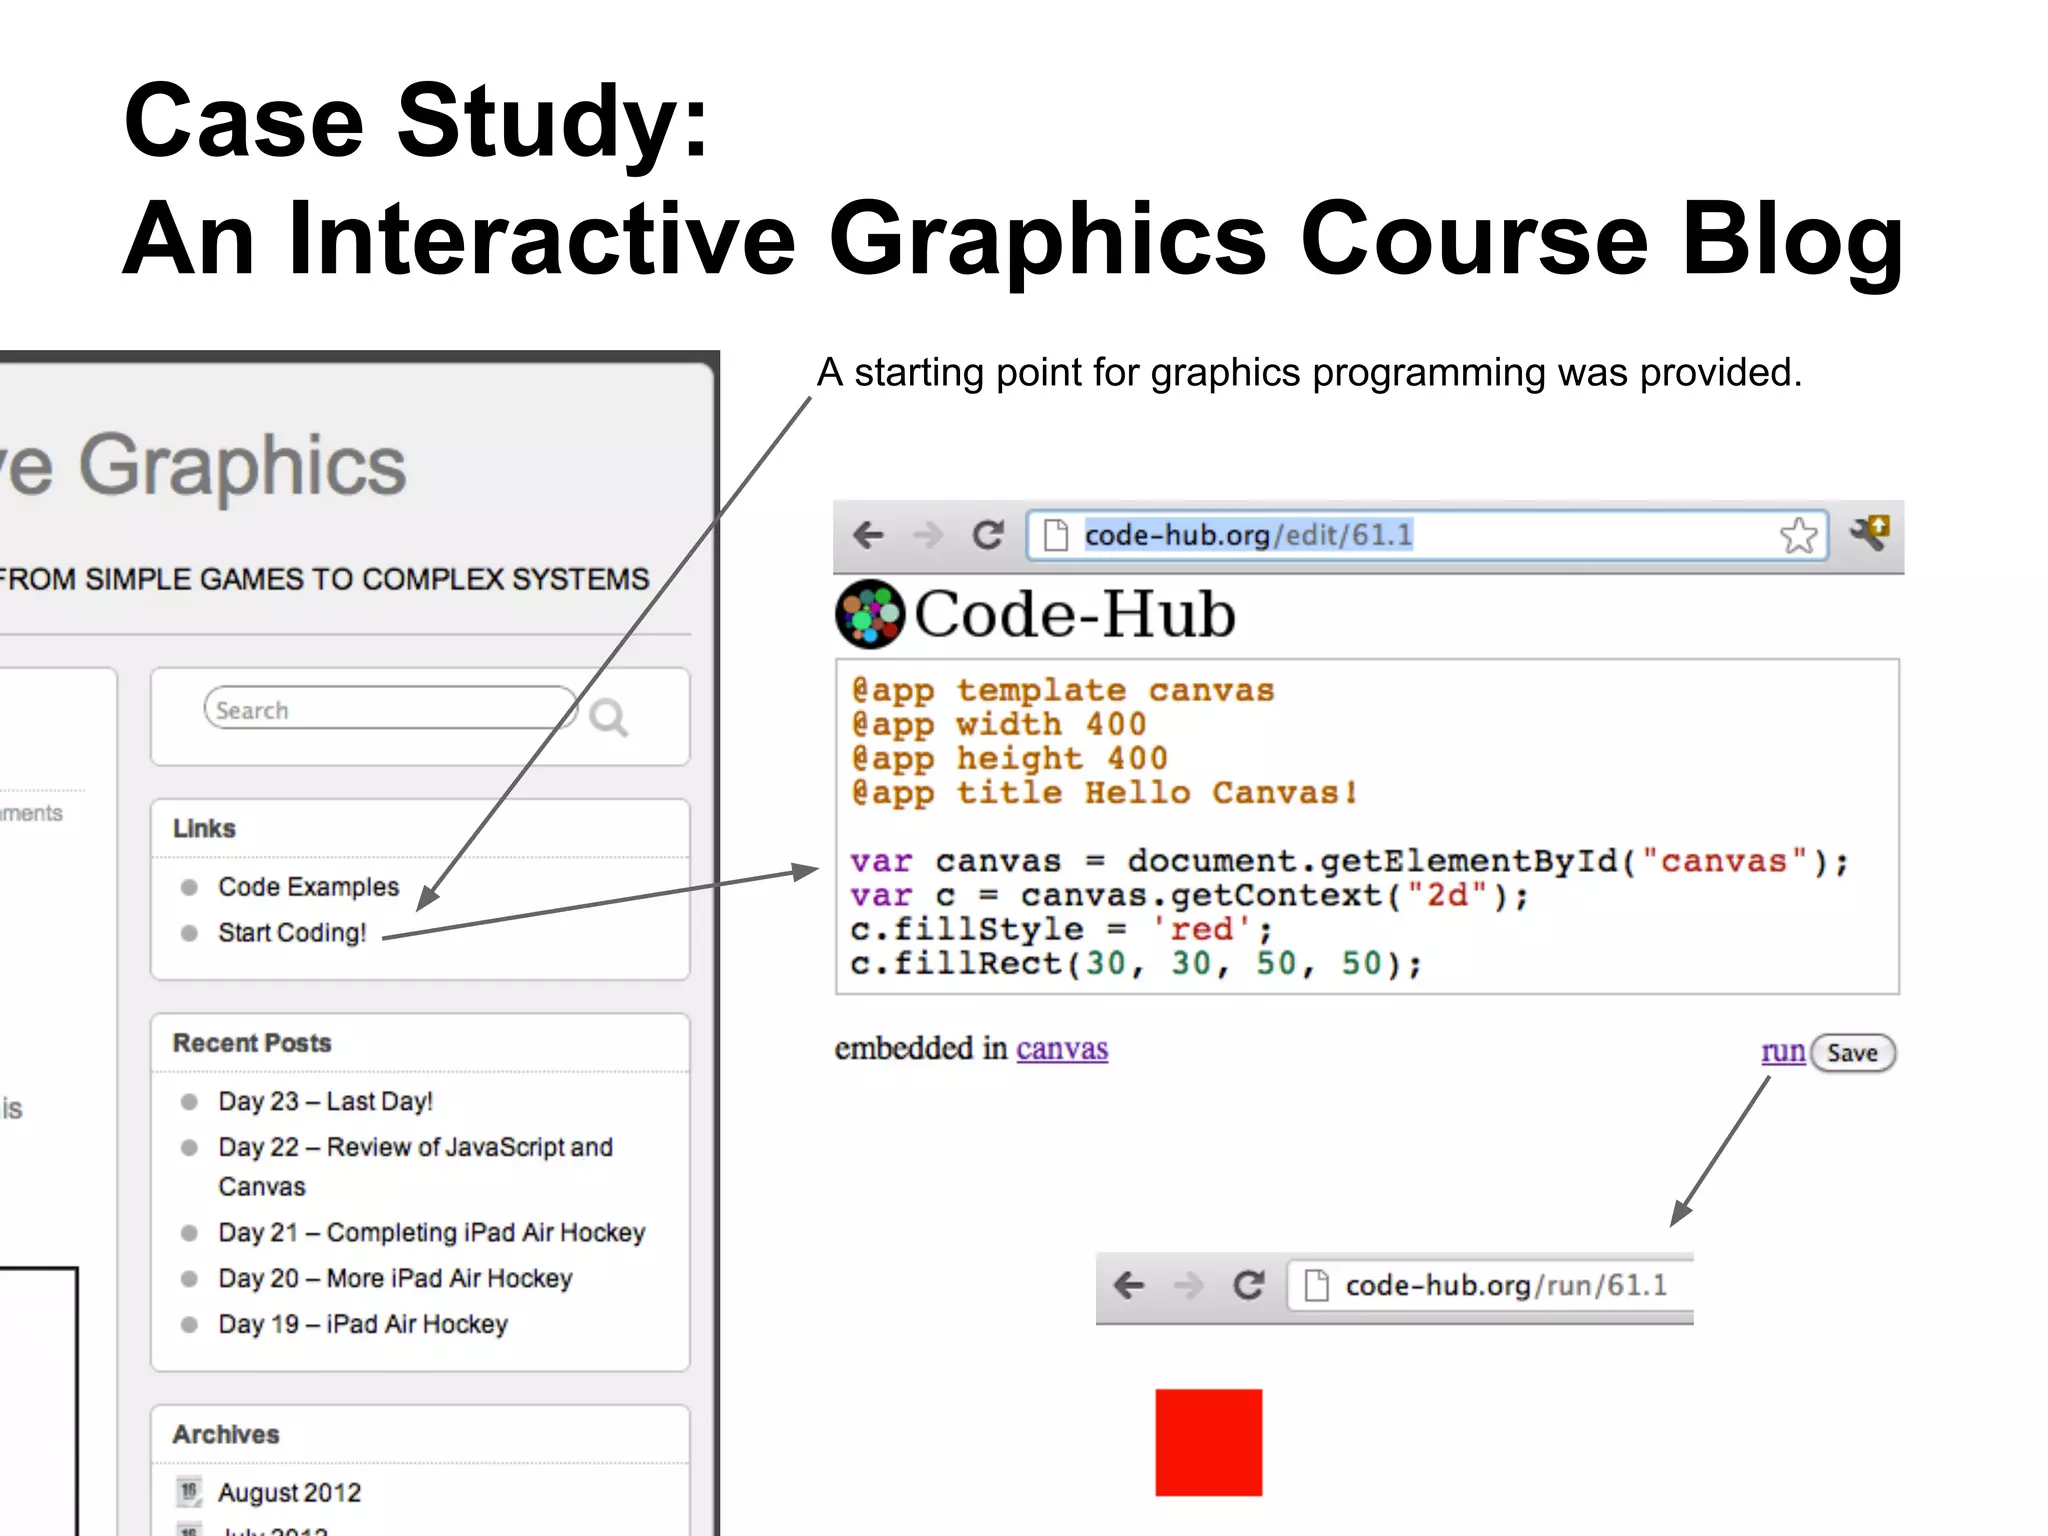
Task: Open the Code Examples link
Action: [308, 887]
